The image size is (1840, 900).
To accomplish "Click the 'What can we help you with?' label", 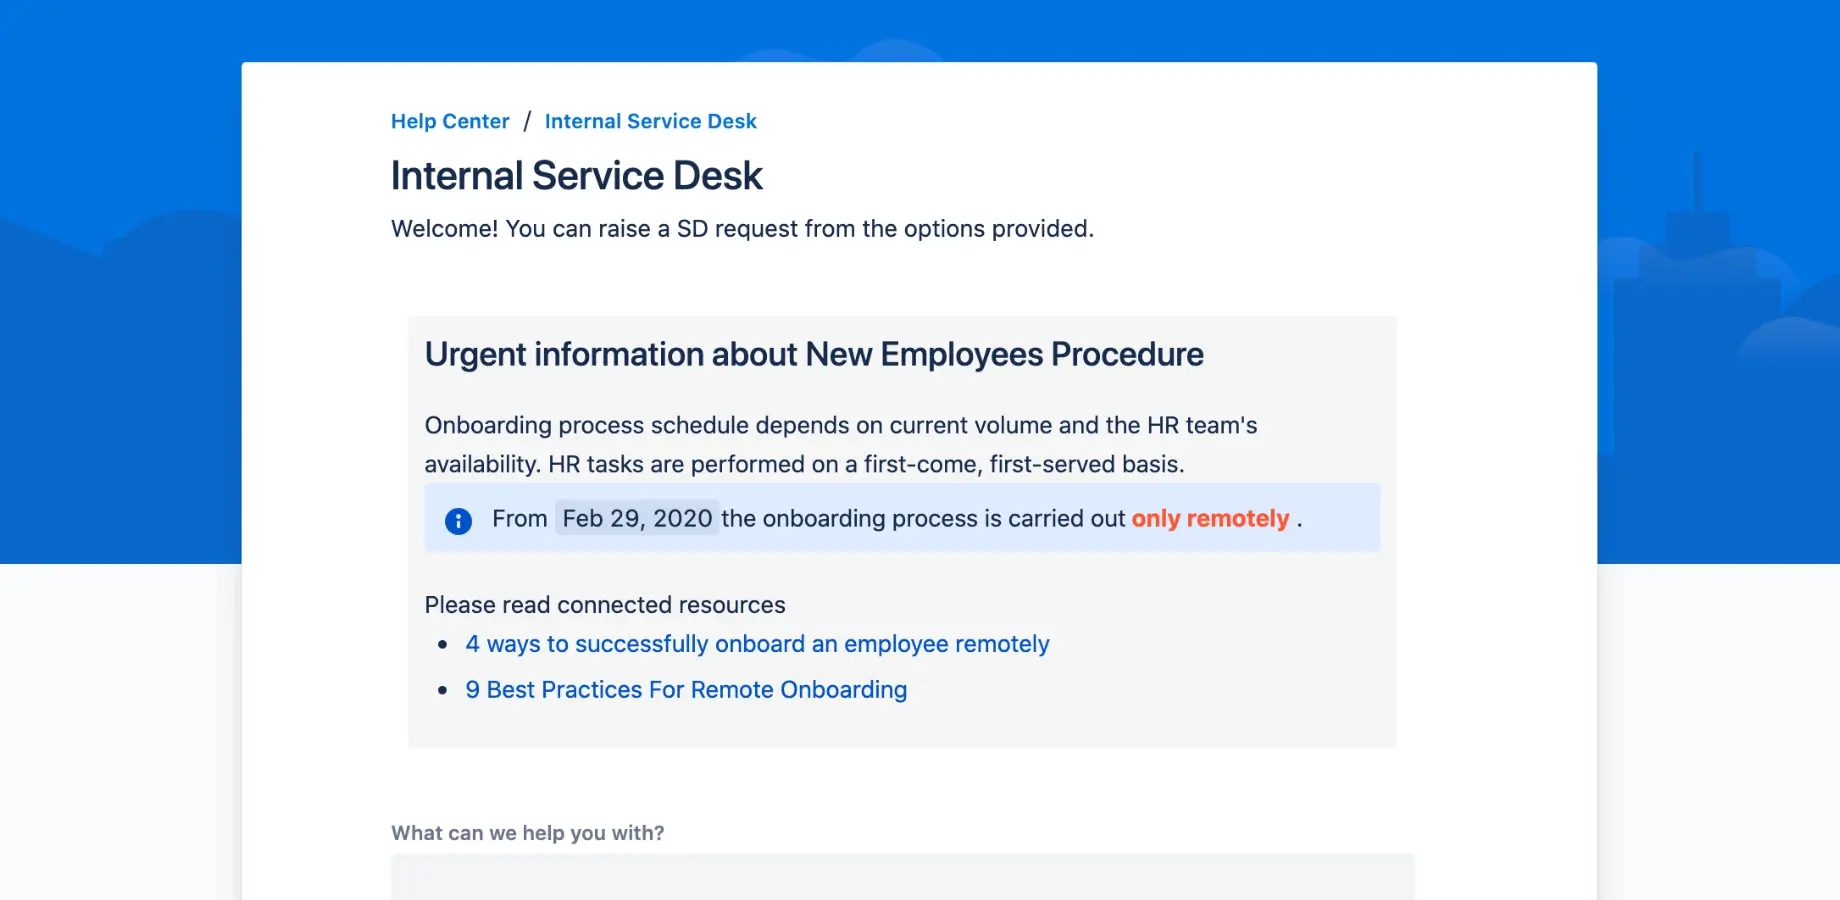I will (527, 833).
